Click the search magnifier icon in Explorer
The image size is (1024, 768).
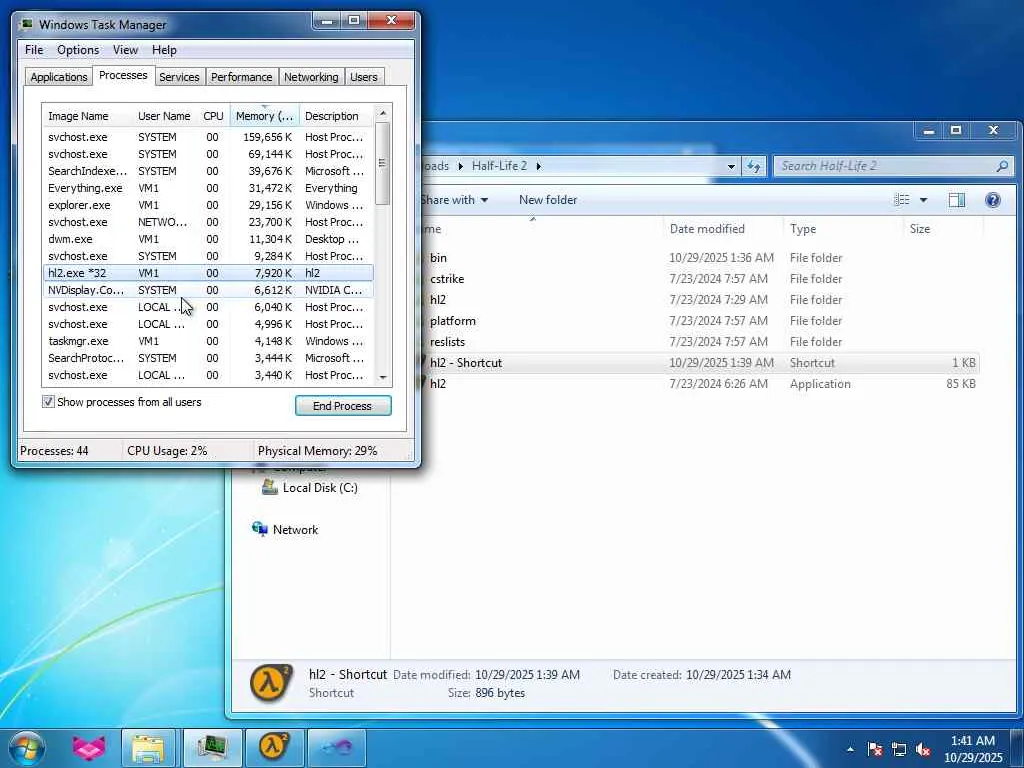(1002, 166)
